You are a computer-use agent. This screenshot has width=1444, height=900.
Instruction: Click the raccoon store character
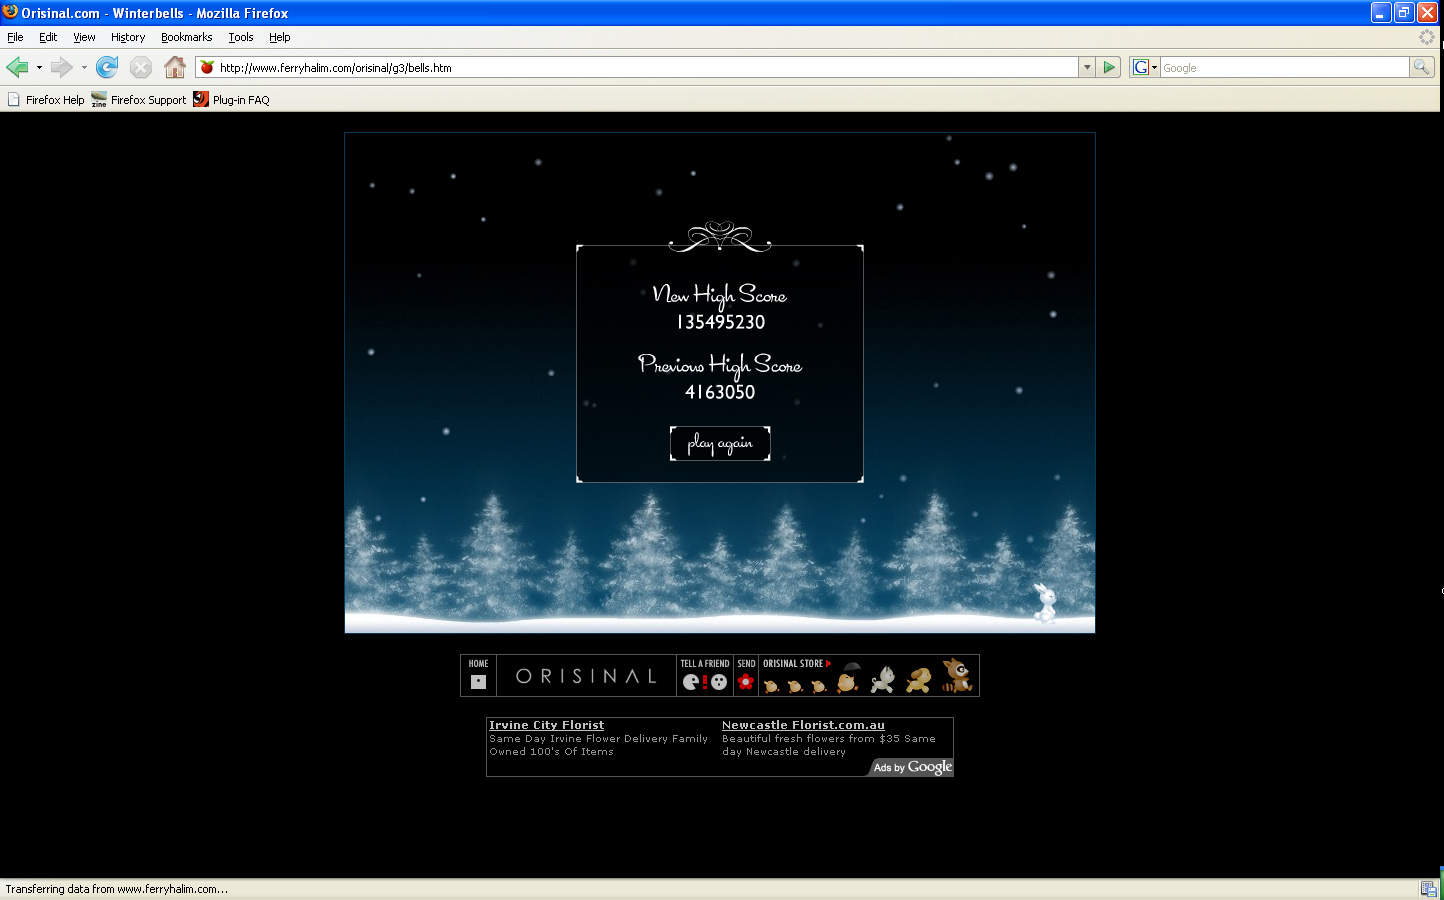point(958,675)
